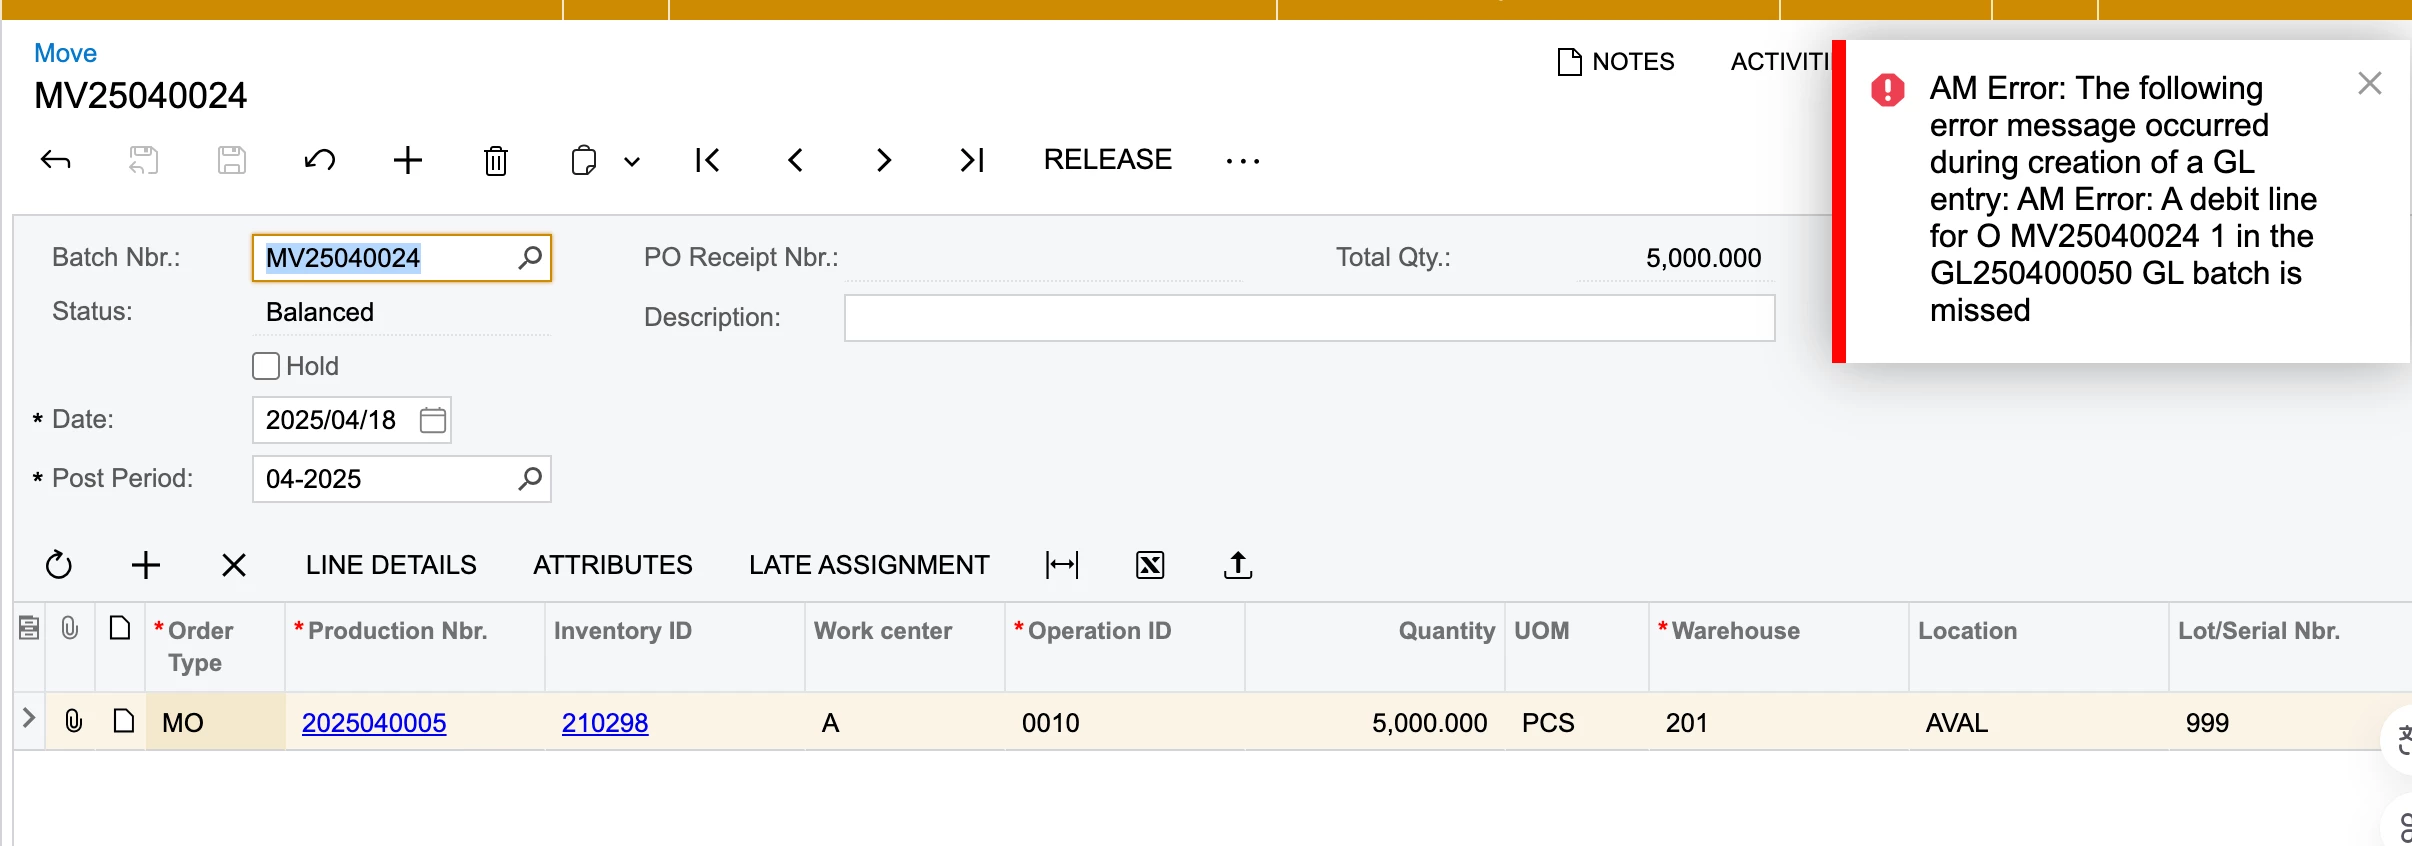Refresh the grid lines

[59, 565]
